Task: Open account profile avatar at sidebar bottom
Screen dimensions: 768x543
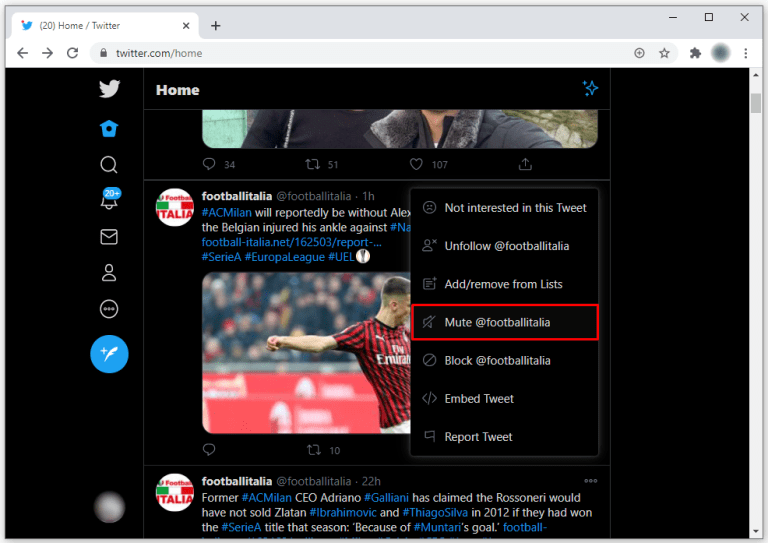Action: point(109,507)
